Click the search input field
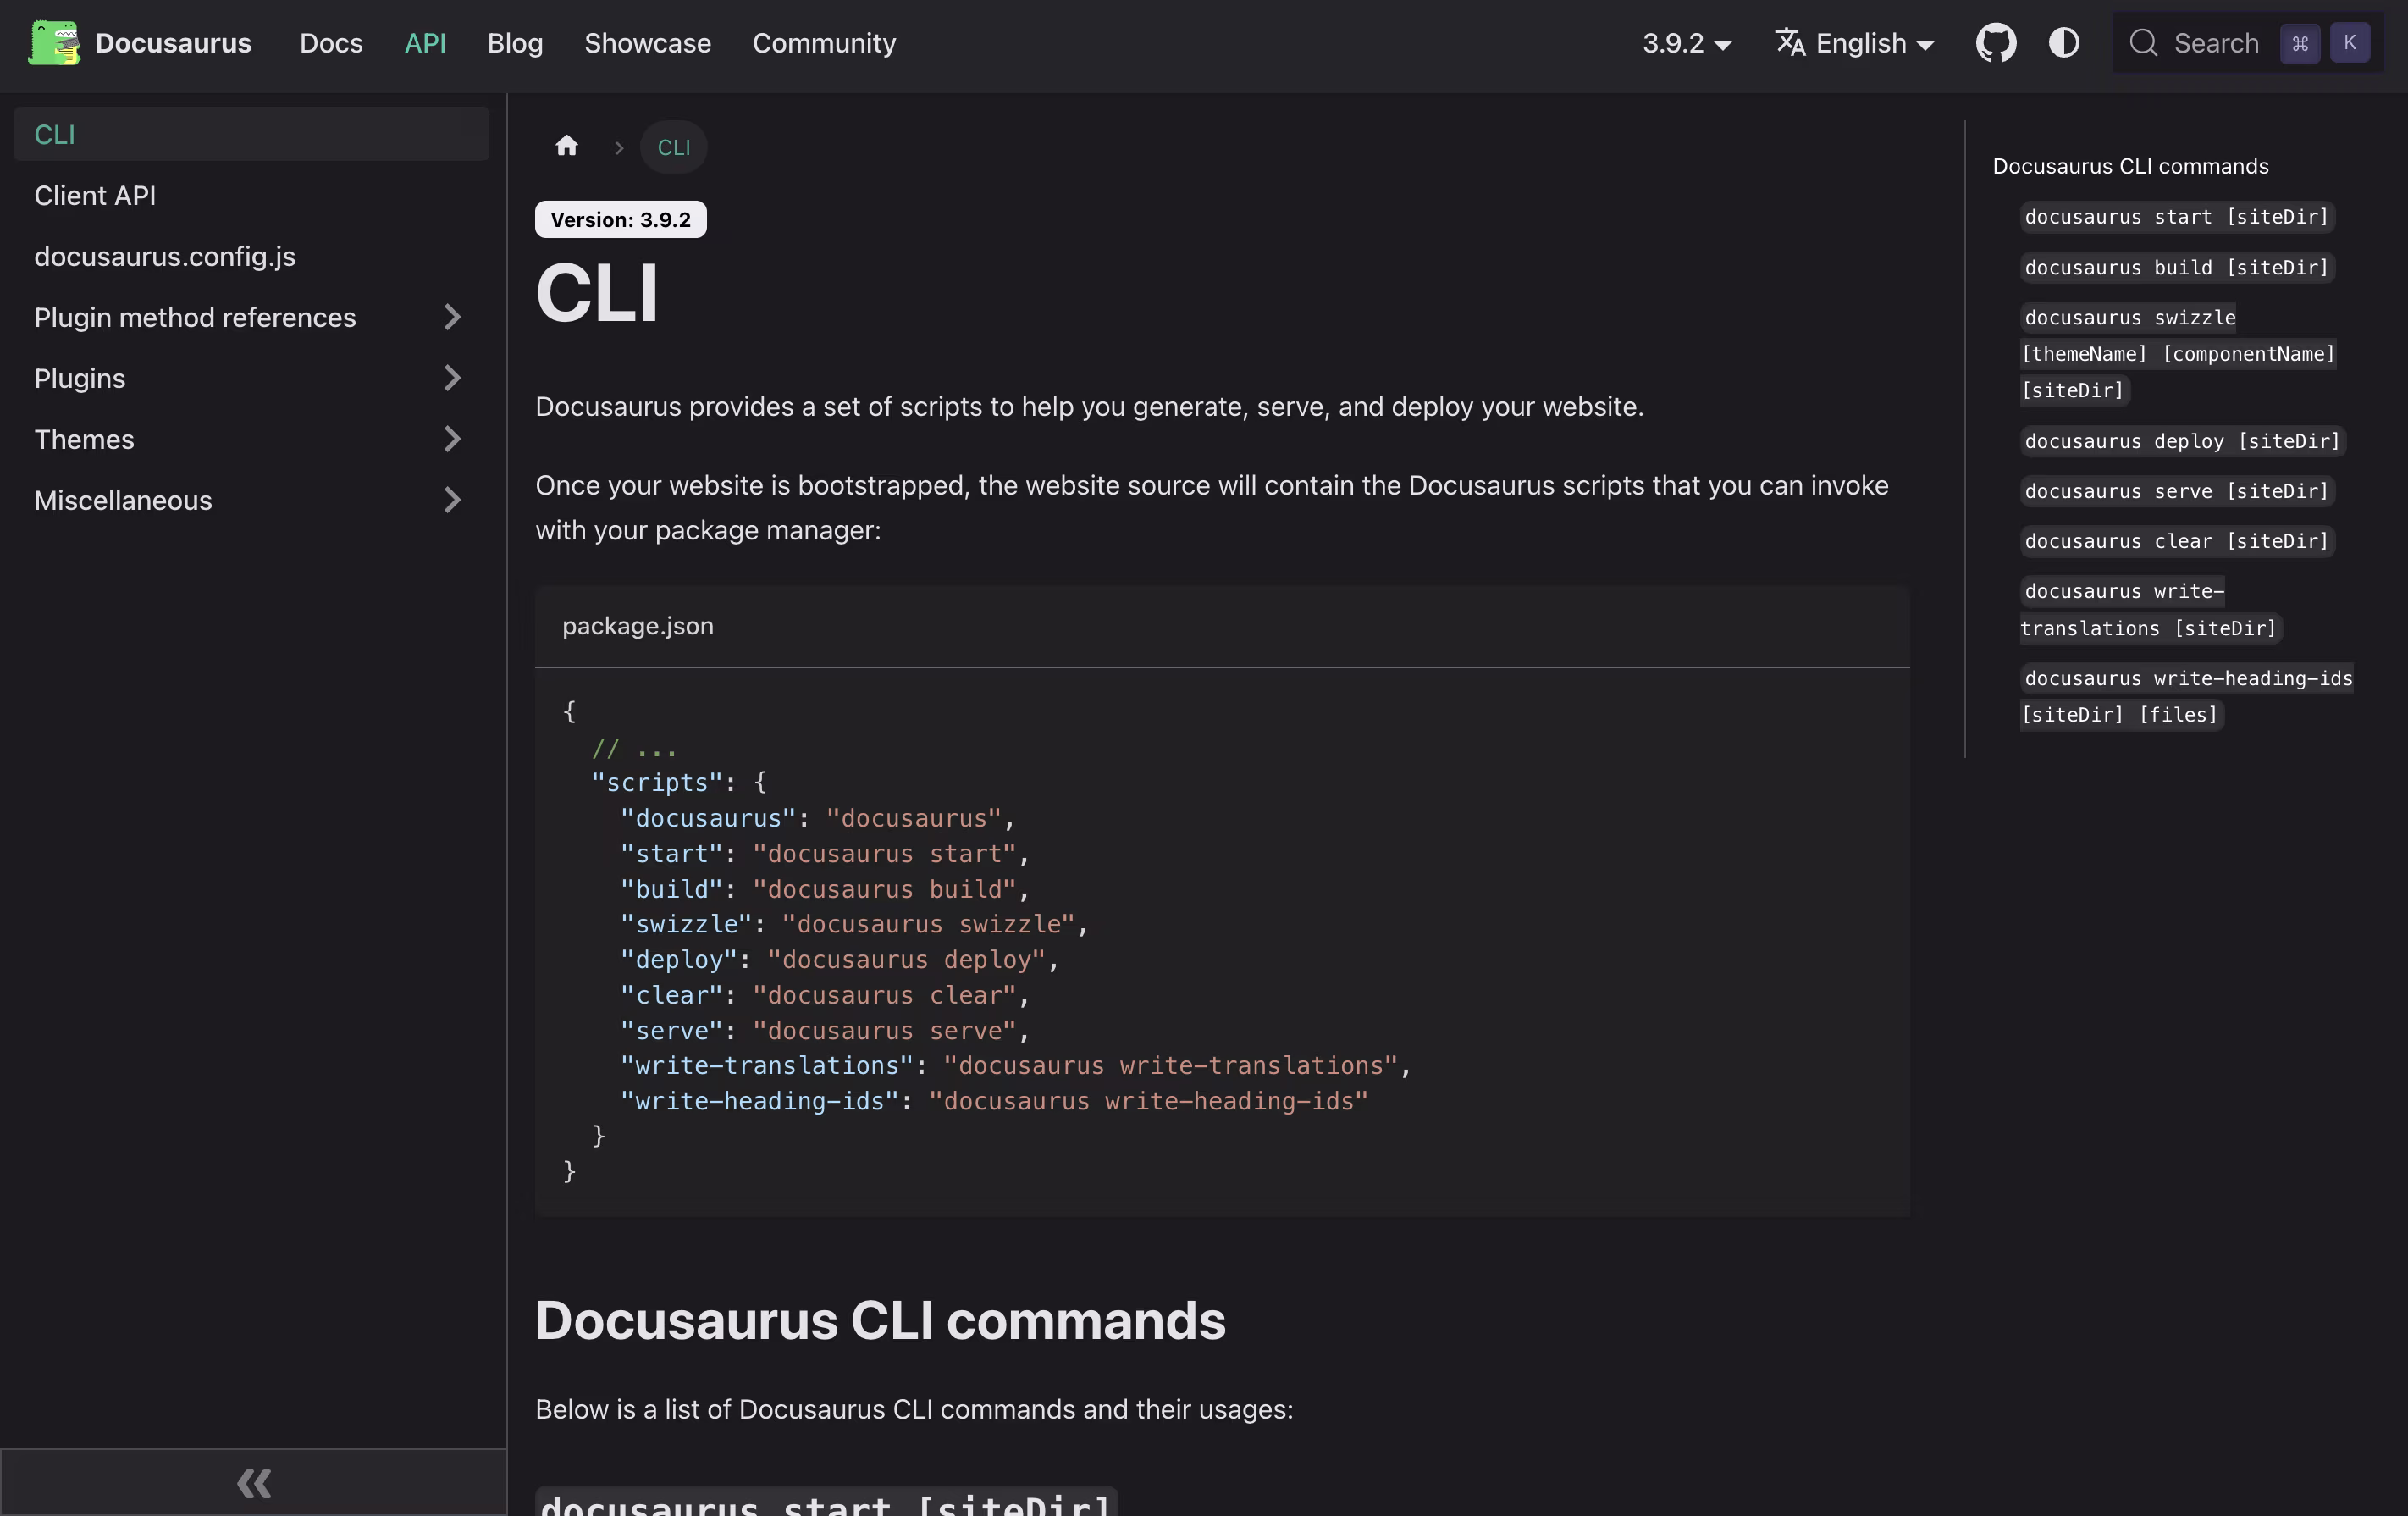 pyautogui.click(x=2215, y=43)
